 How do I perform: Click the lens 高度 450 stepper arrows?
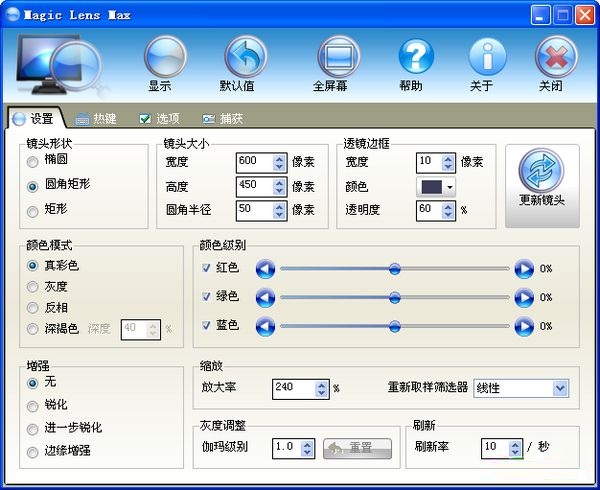coord(280,187)
